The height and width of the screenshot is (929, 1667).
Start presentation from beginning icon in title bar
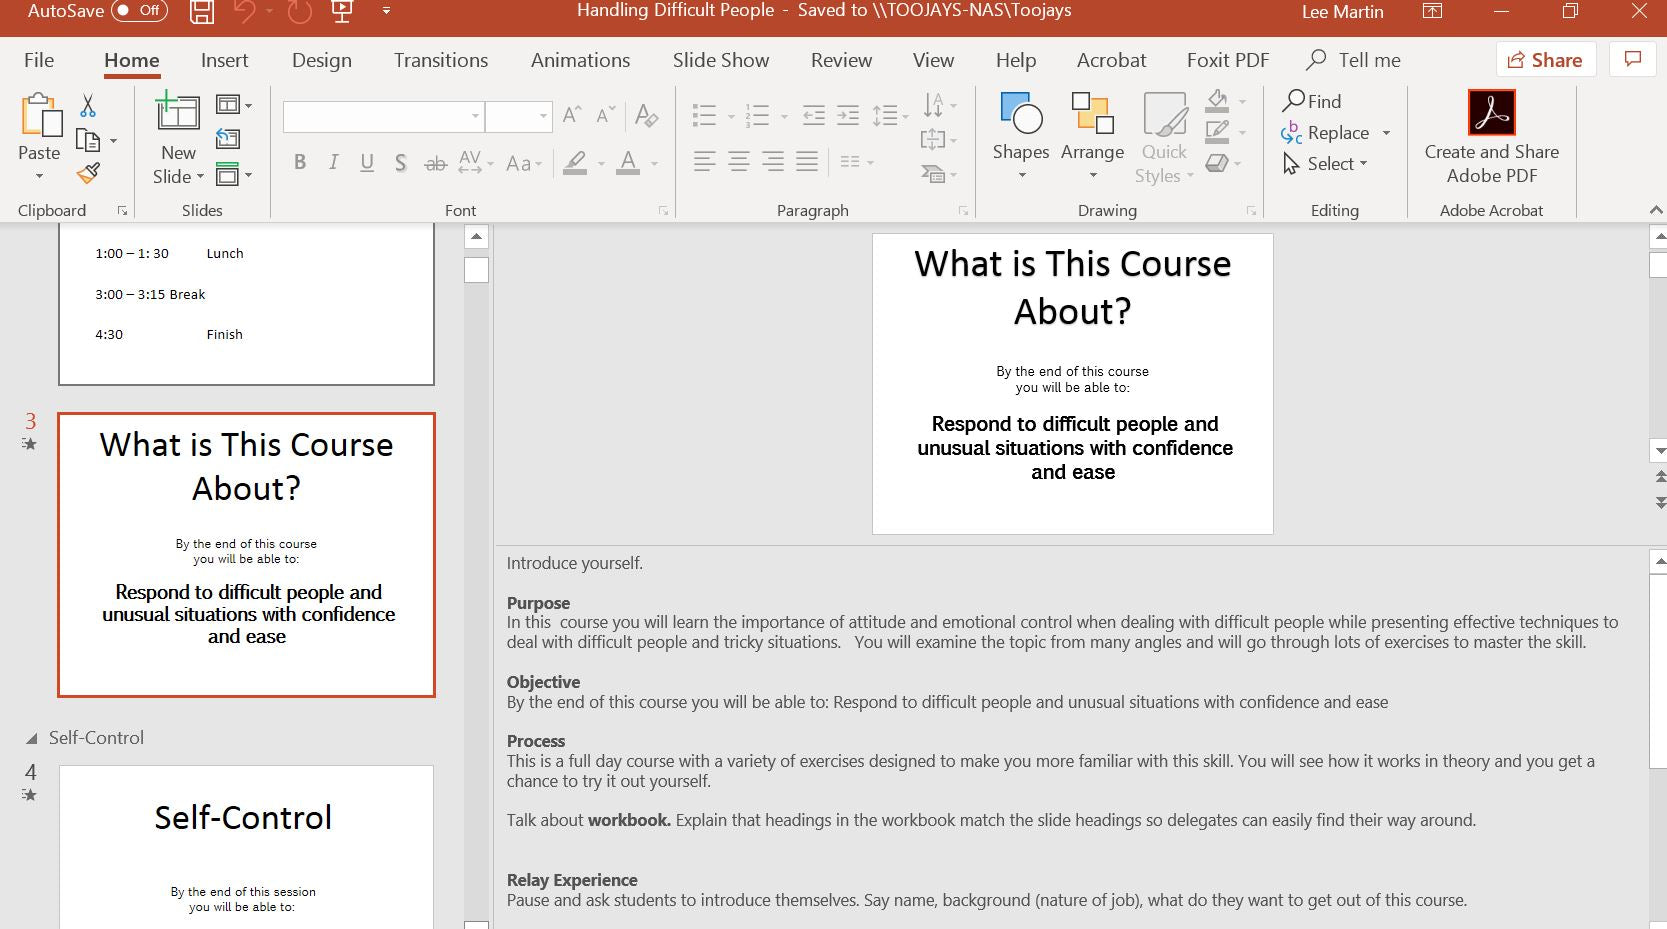[342, 12]
